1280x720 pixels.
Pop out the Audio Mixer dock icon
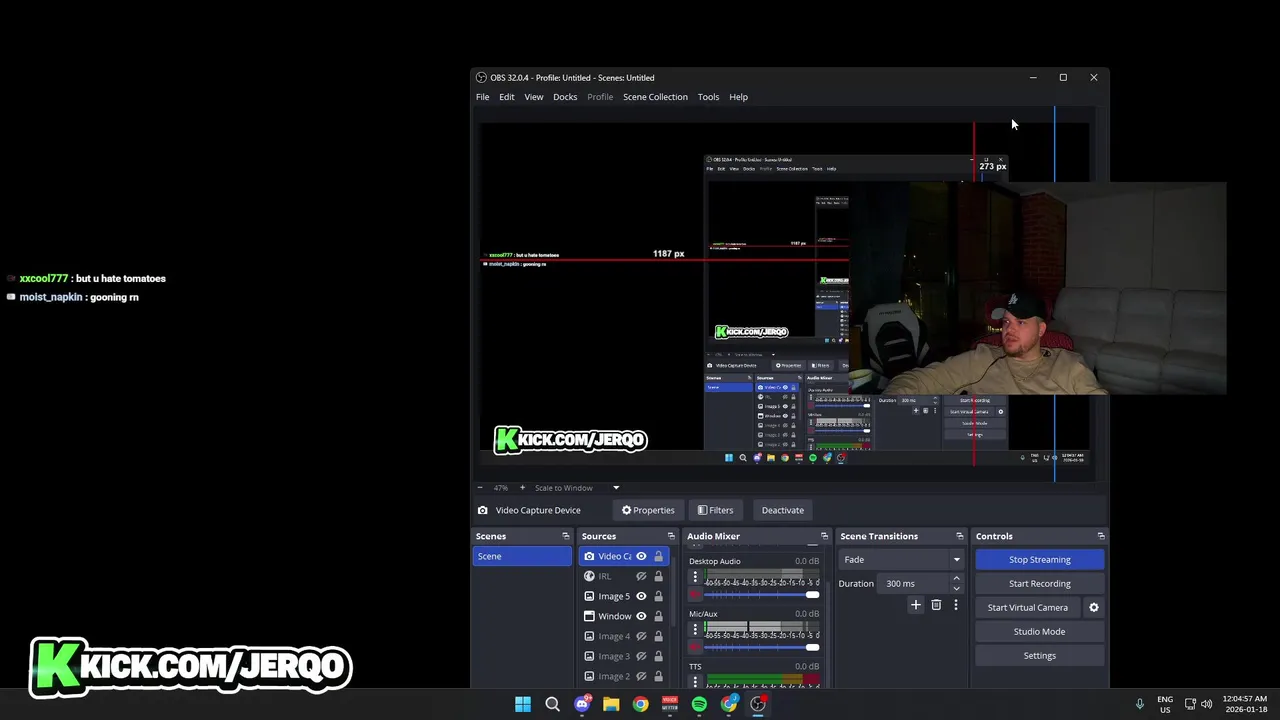[x=824, y=536]
